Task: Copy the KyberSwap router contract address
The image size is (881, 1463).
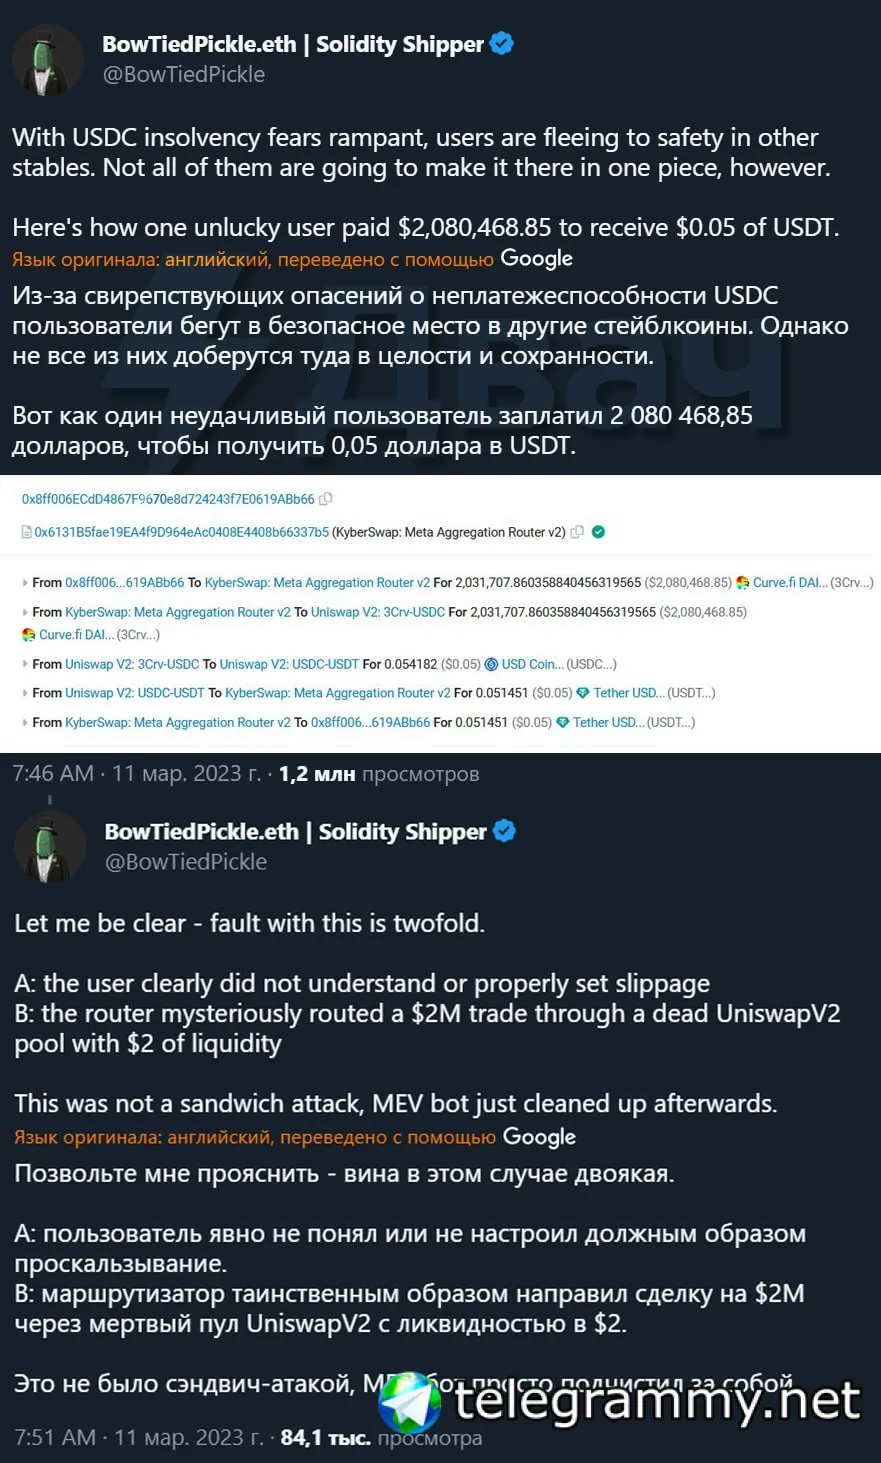Action: (577, 532)
